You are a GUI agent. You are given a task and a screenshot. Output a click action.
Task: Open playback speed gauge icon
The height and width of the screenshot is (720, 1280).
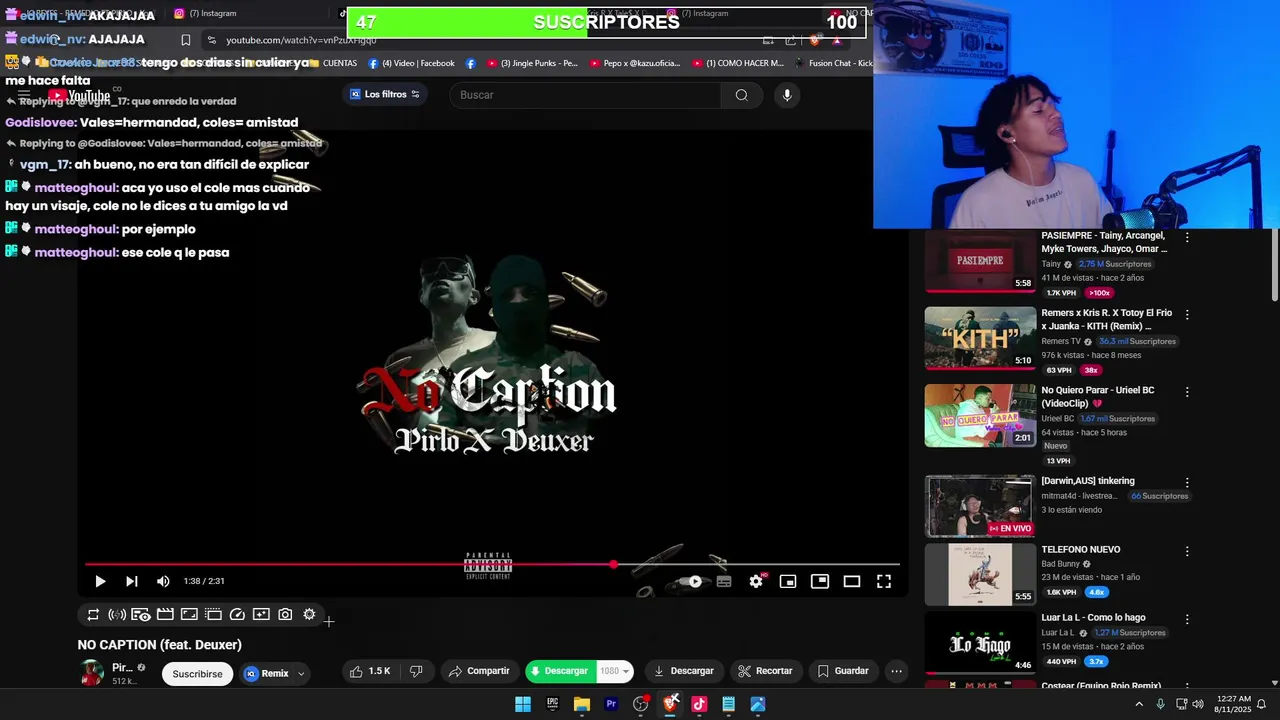pos(237,615)
